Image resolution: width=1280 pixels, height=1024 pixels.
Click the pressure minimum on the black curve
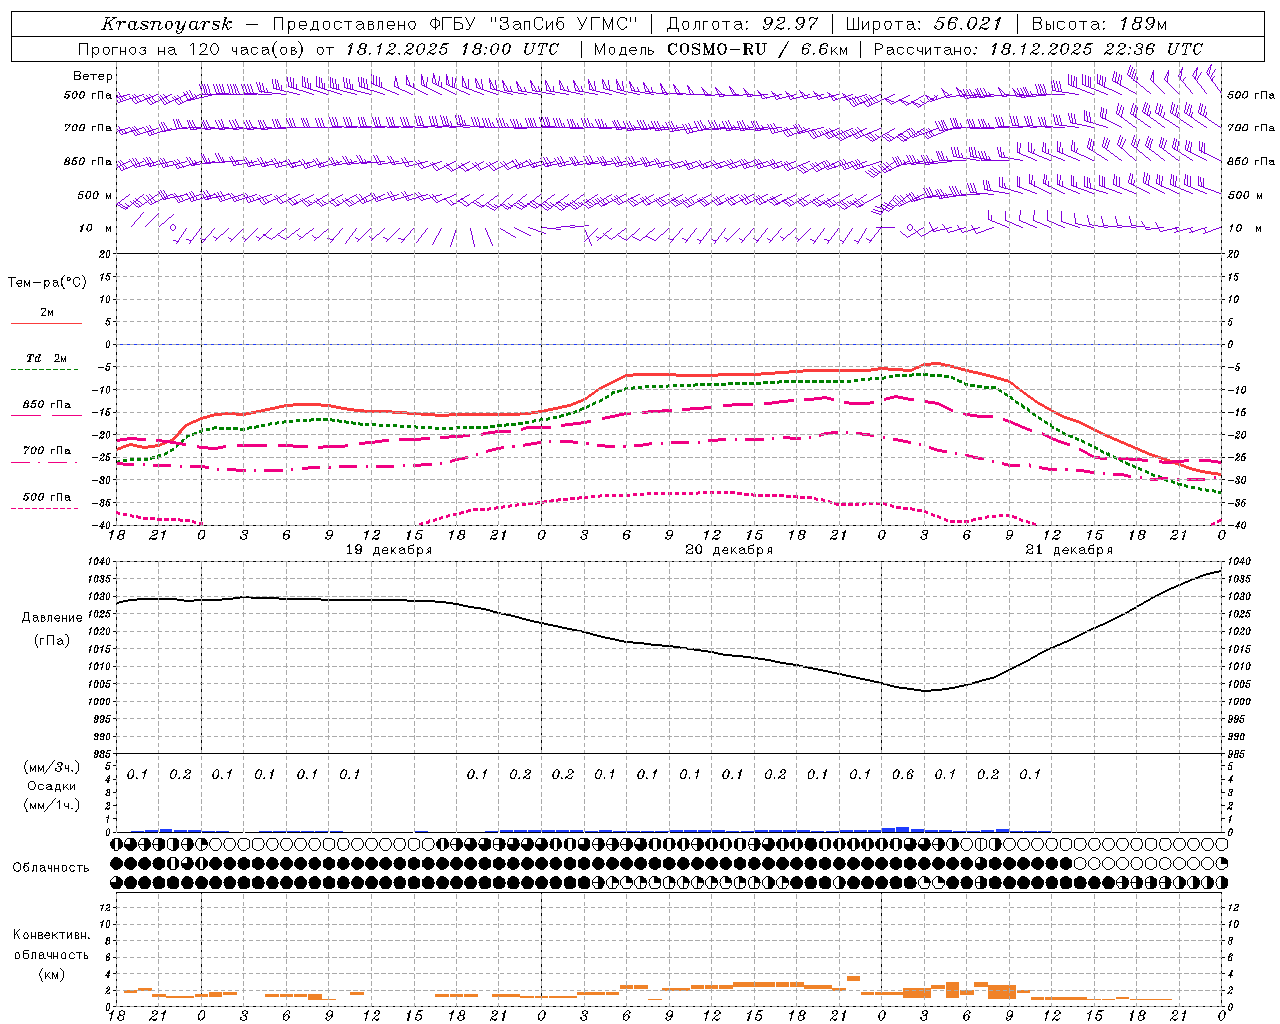(x=925, y=690)
